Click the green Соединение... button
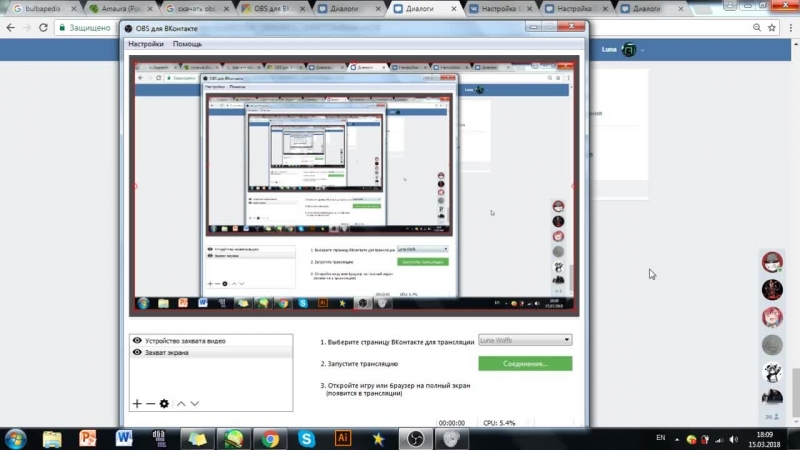 (525, 363)
